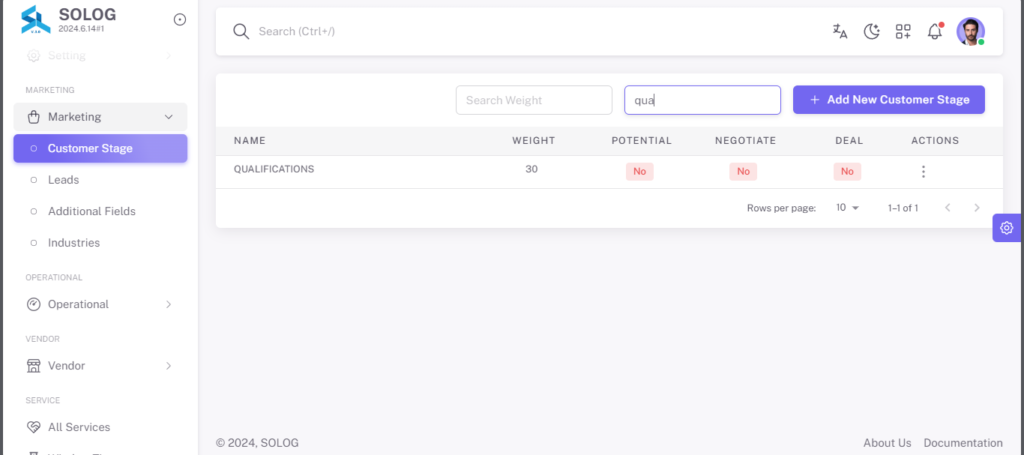Click Add New Customer Stage button
Screen dimensions: 1024x455
(889, 100)
